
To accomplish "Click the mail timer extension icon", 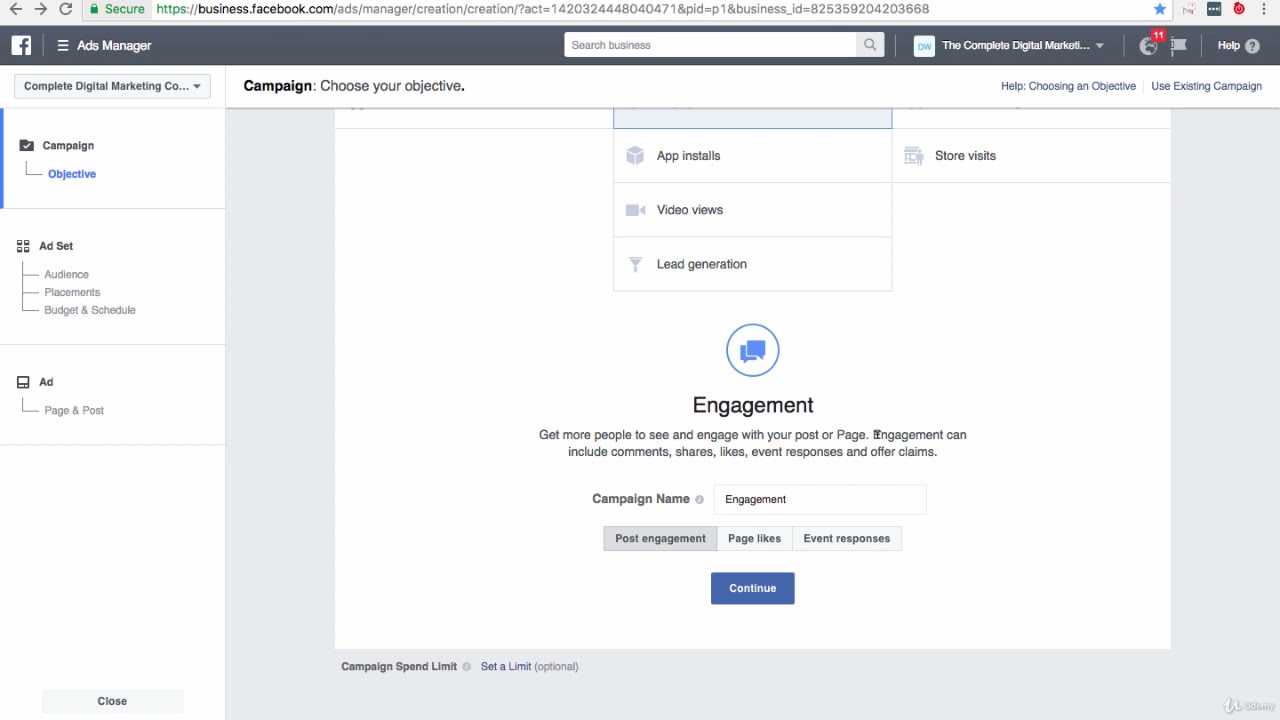I will coord(1187,9).
